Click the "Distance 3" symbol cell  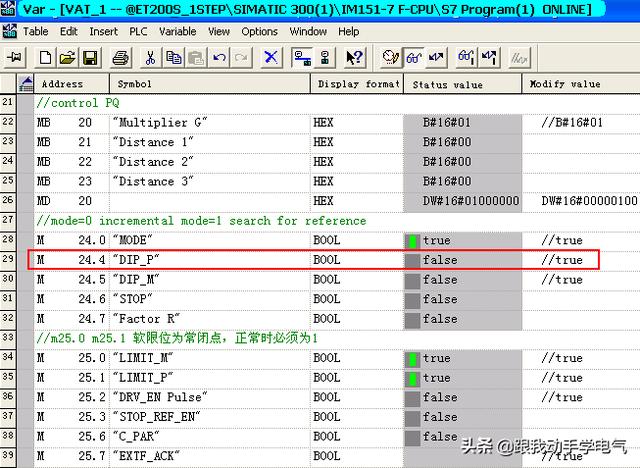click(210, 182)
